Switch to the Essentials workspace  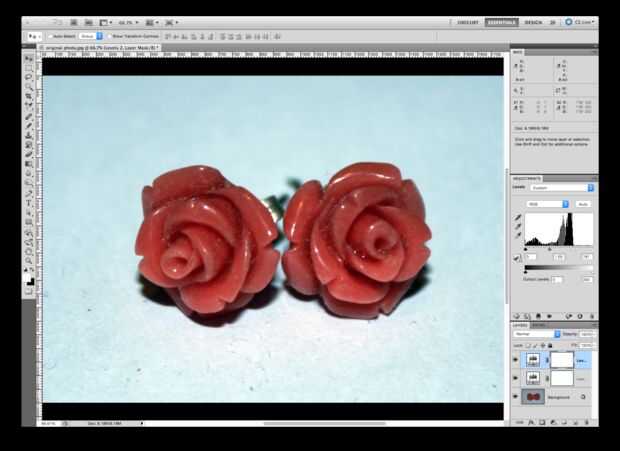[501, 23]
